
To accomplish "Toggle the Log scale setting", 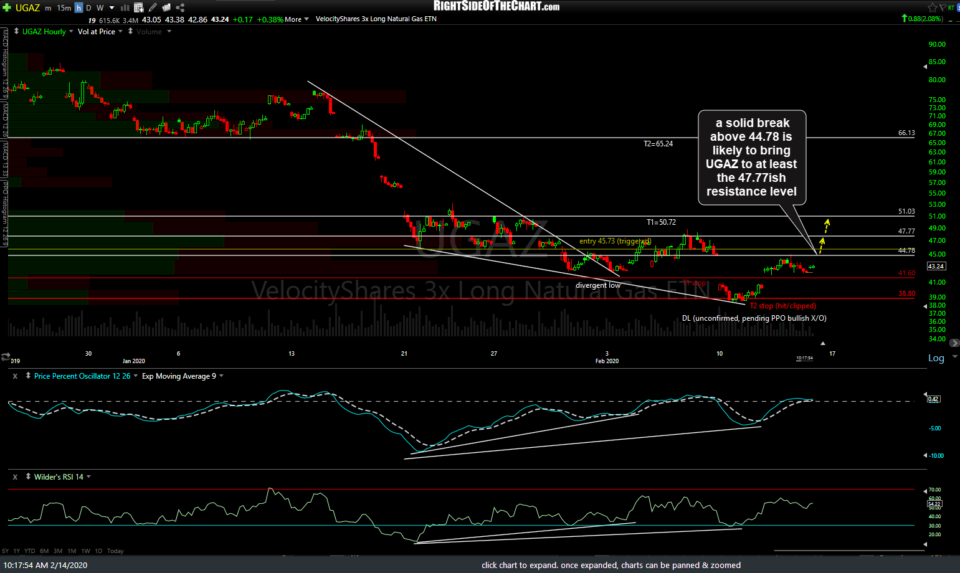I will click(x=936, y=357).
